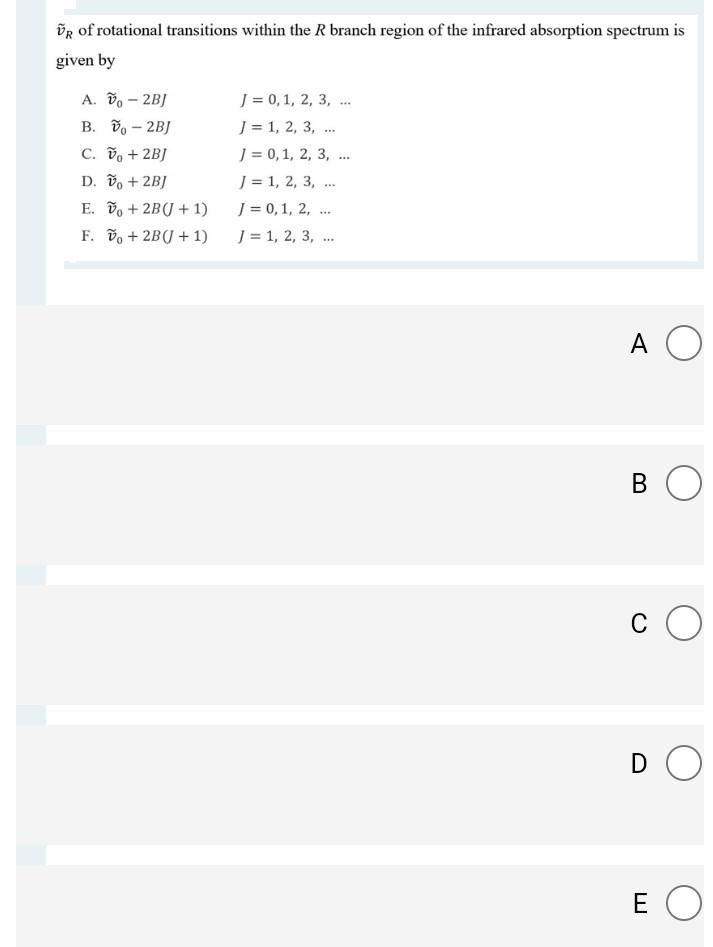This screenshot has height=947, width=713.
Task: Select radio button for answer B
Action: coord(683,484)
